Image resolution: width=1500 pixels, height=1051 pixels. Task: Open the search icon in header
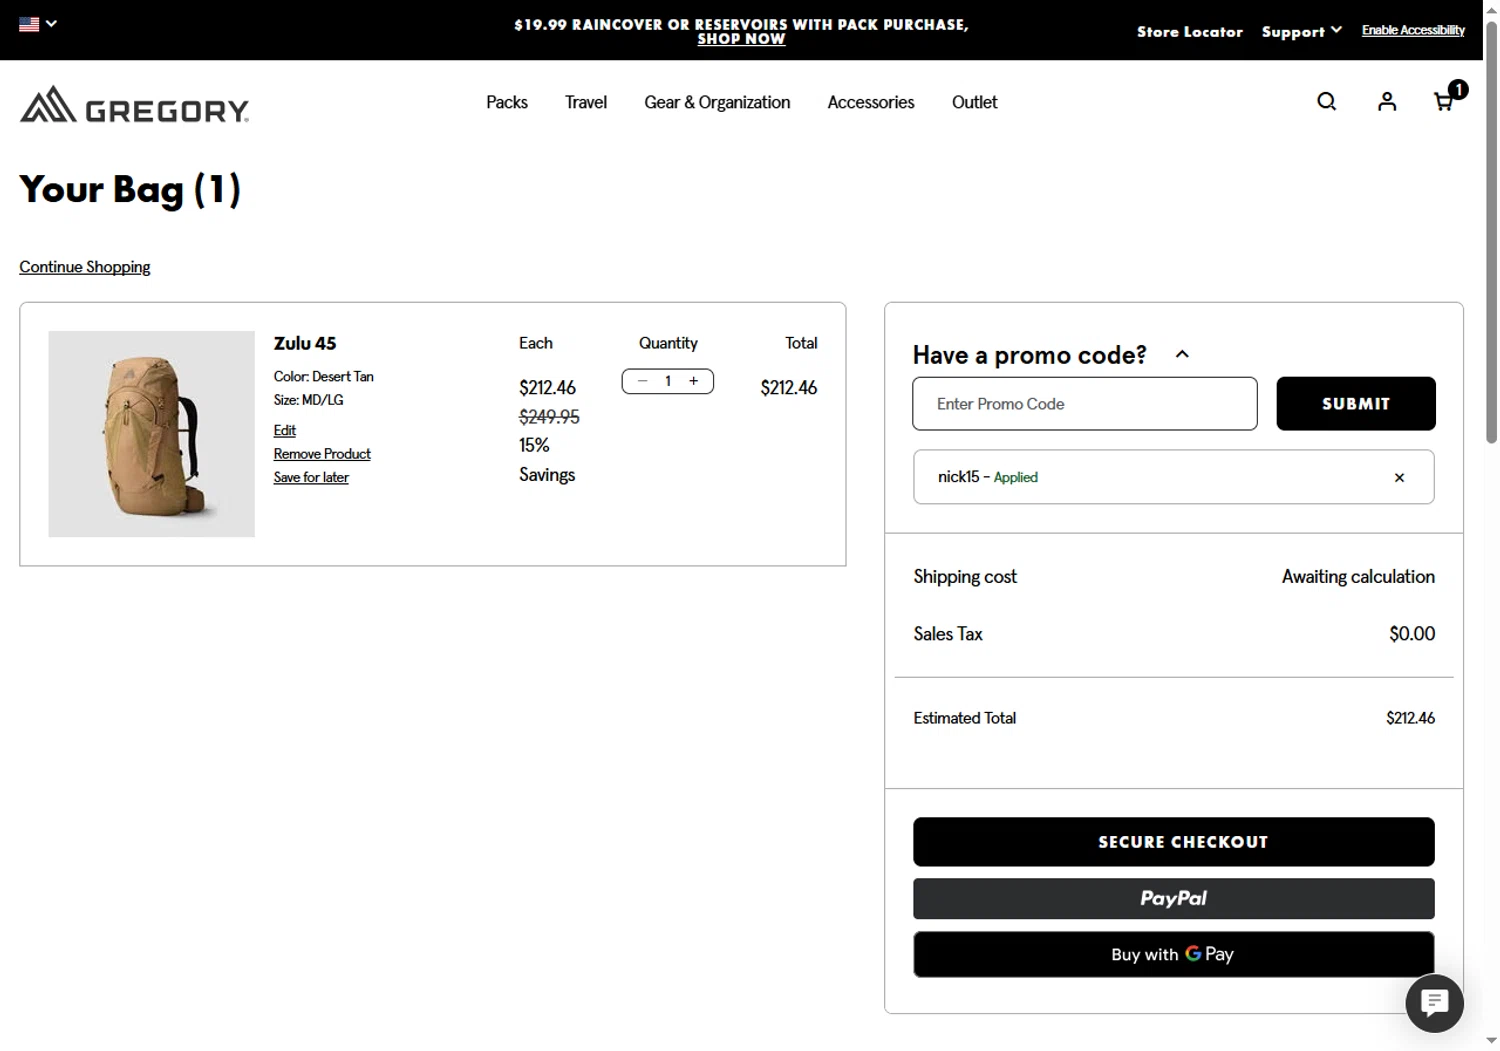1326,101
